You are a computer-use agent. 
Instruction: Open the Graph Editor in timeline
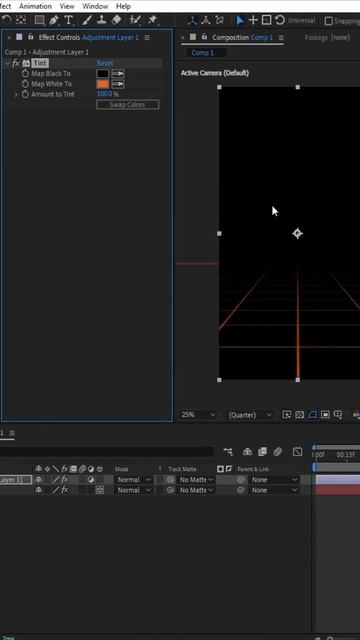[x=298, y=451]
